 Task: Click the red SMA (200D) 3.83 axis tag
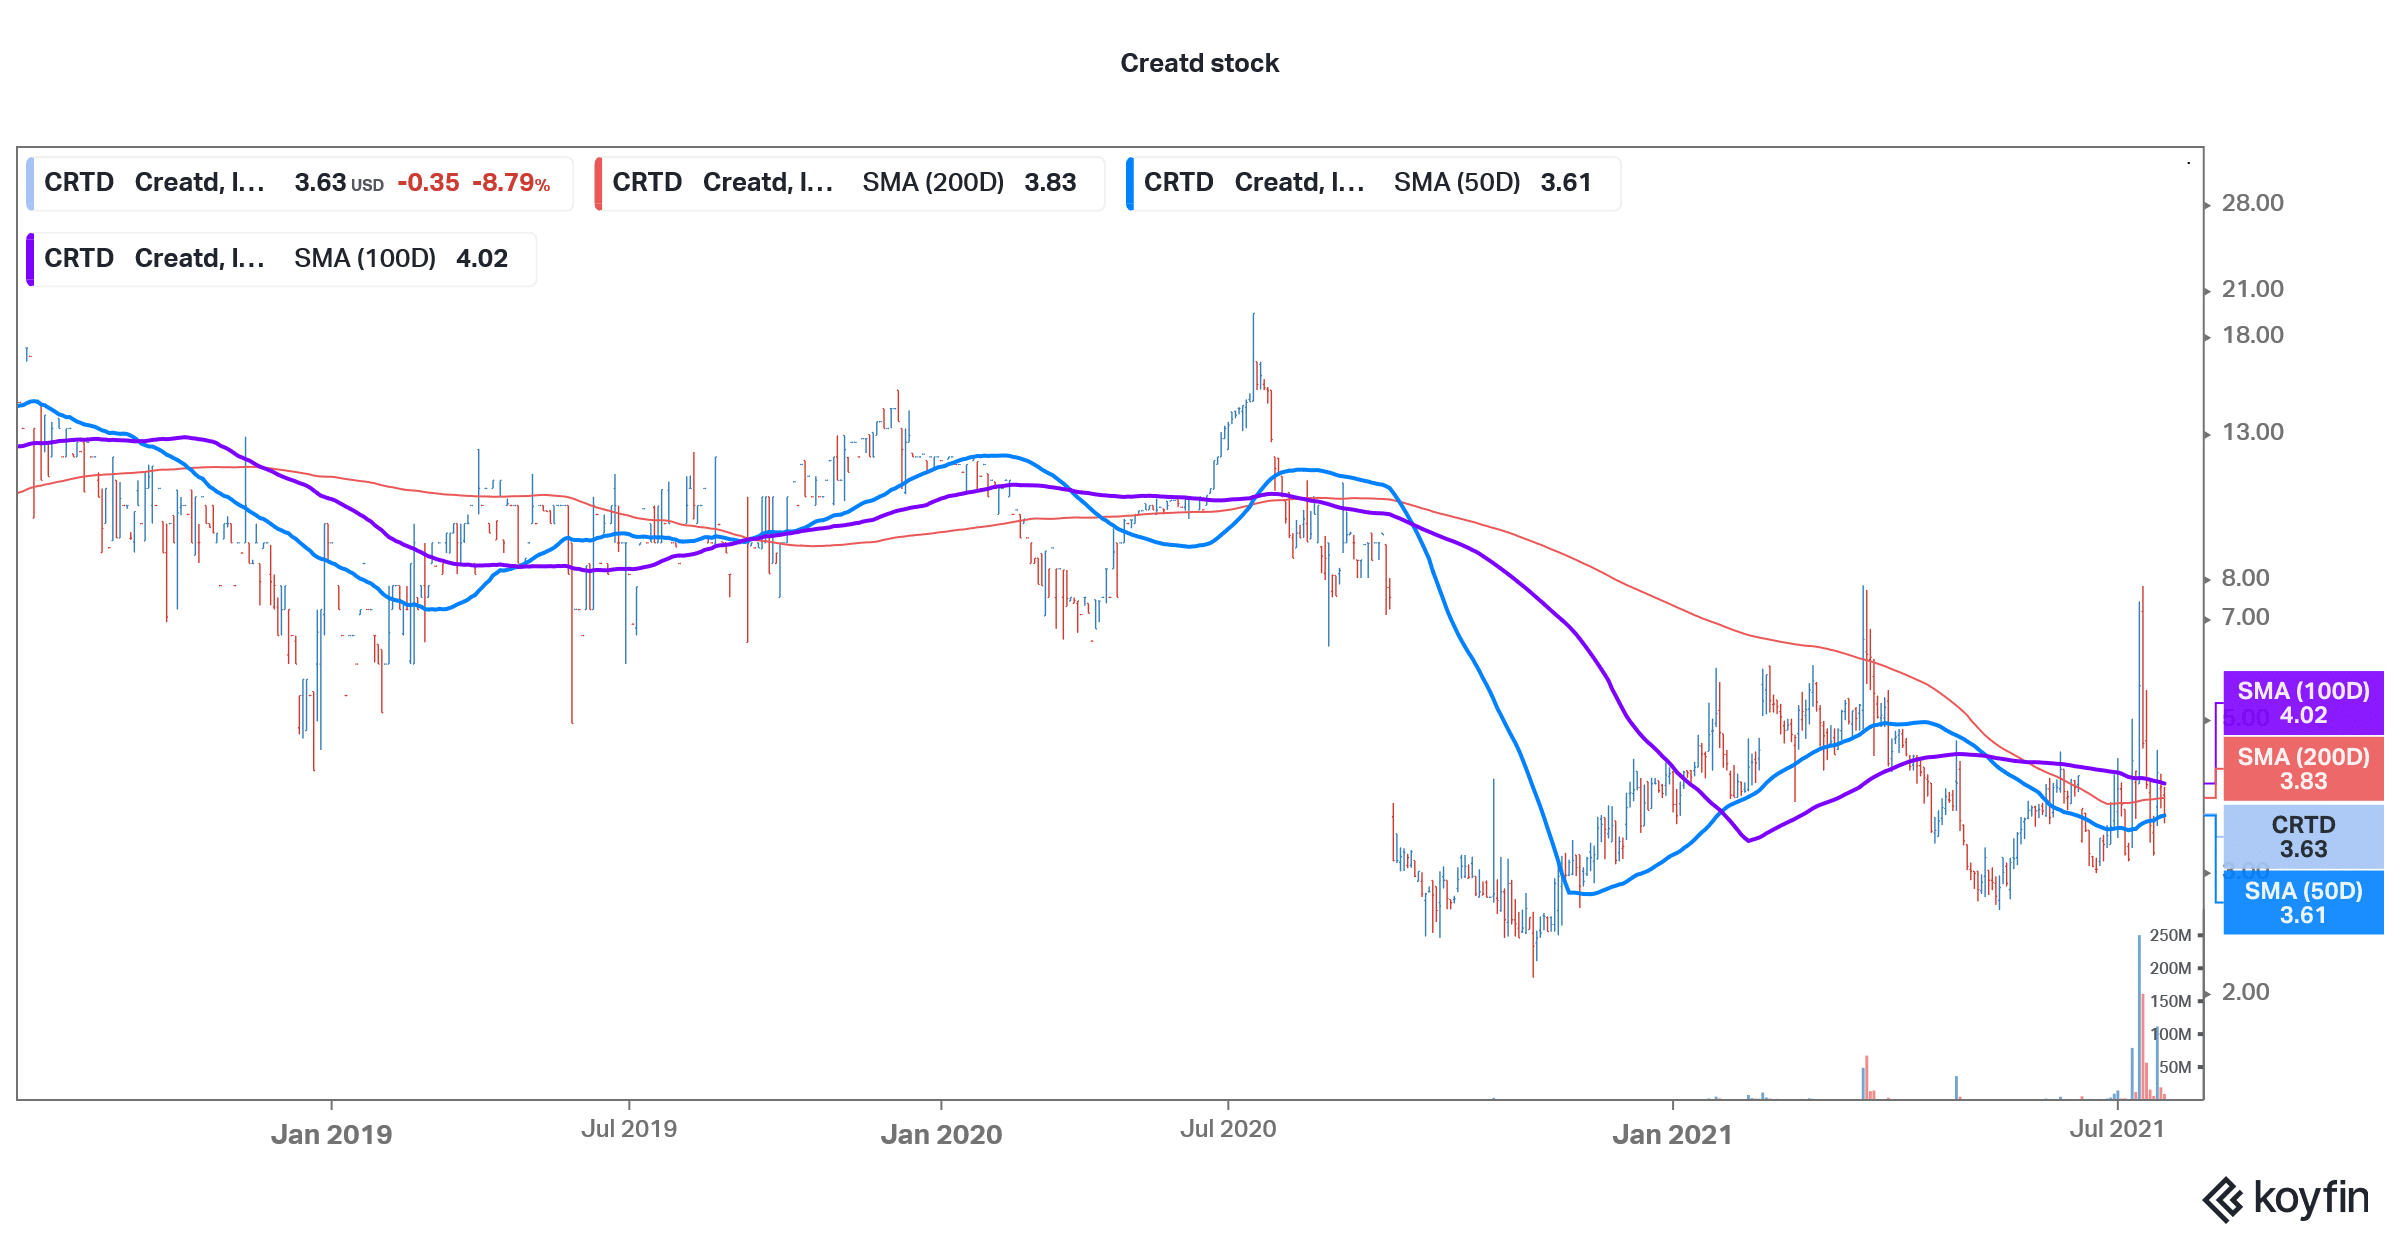pos(2303,769)
